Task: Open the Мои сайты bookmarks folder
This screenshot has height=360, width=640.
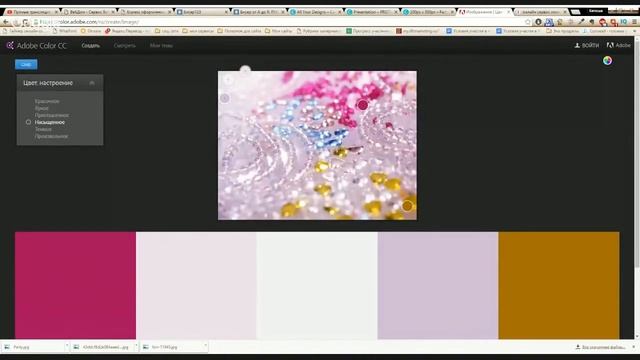Action: [278, 31]
